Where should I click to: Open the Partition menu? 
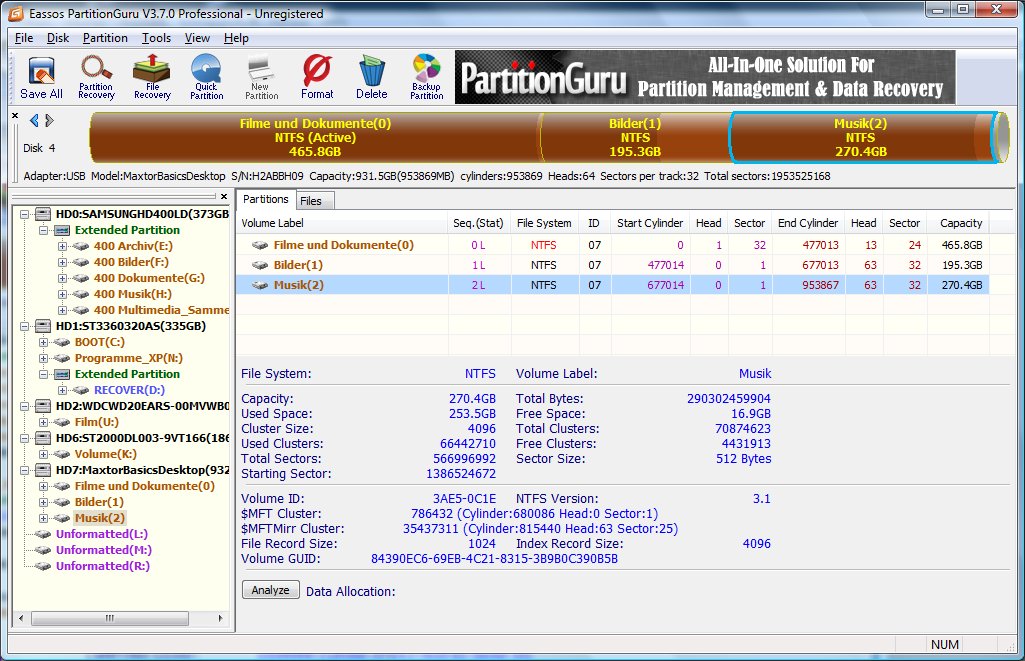[x=105, y=38]
